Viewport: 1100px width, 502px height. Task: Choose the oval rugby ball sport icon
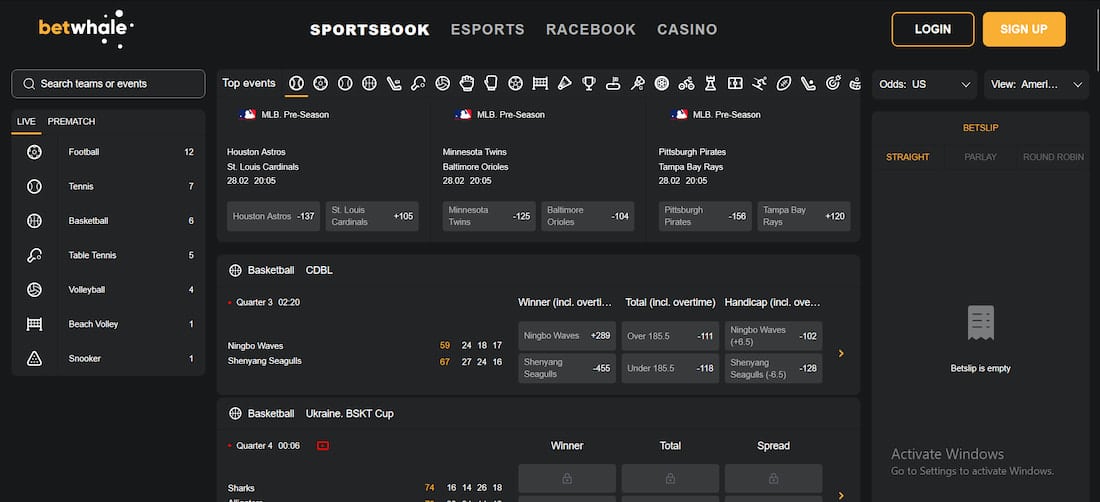click(784, 83)
